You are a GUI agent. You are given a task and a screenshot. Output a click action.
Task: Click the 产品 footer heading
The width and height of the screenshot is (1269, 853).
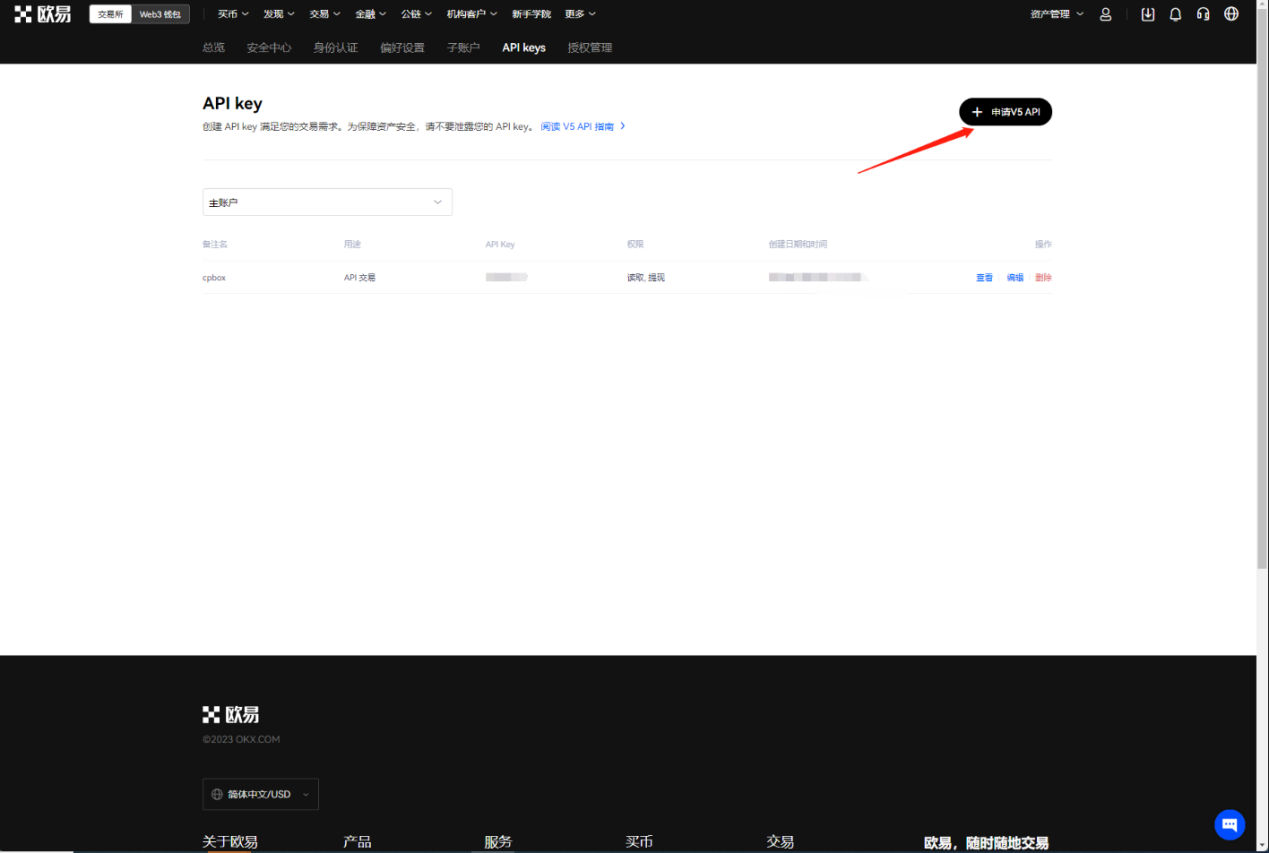tap(357, 842)
